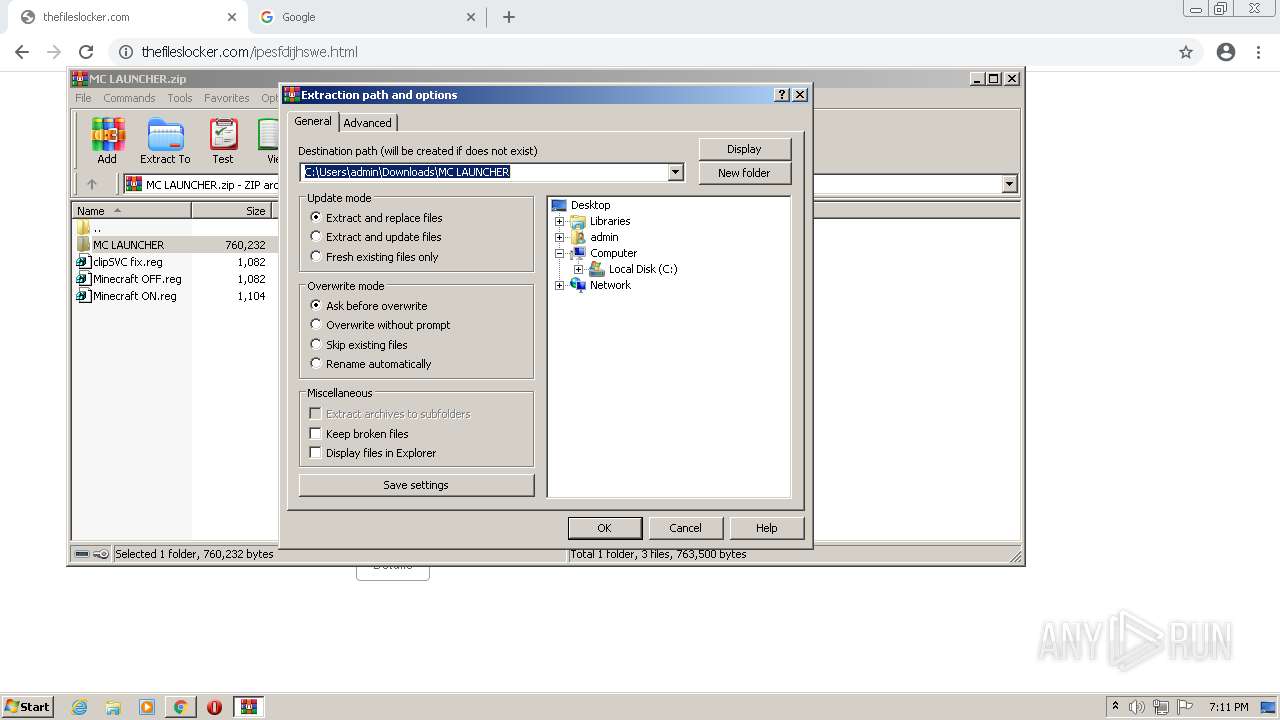1280x720 pixels.
Task: Select Skip existing files
Action: pyautogui.click(x=360, y=345)
